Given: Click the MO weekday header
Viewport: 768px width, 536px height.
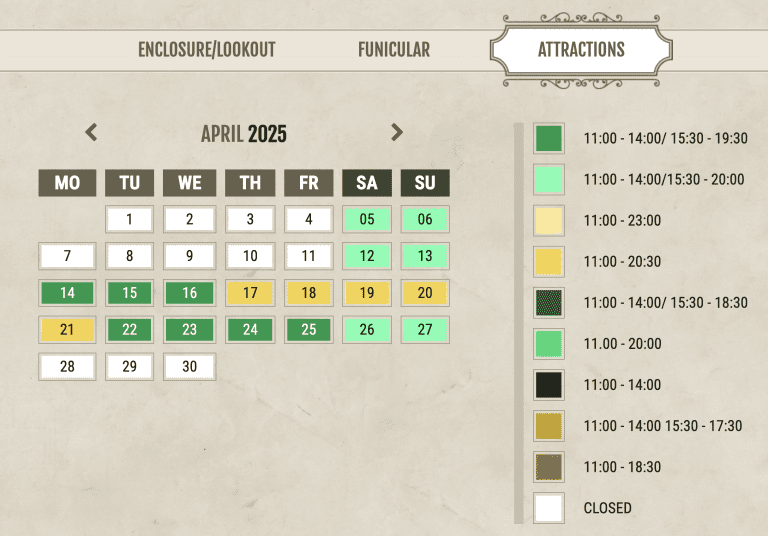Looking at the screenshot, I should click(67, 183).
